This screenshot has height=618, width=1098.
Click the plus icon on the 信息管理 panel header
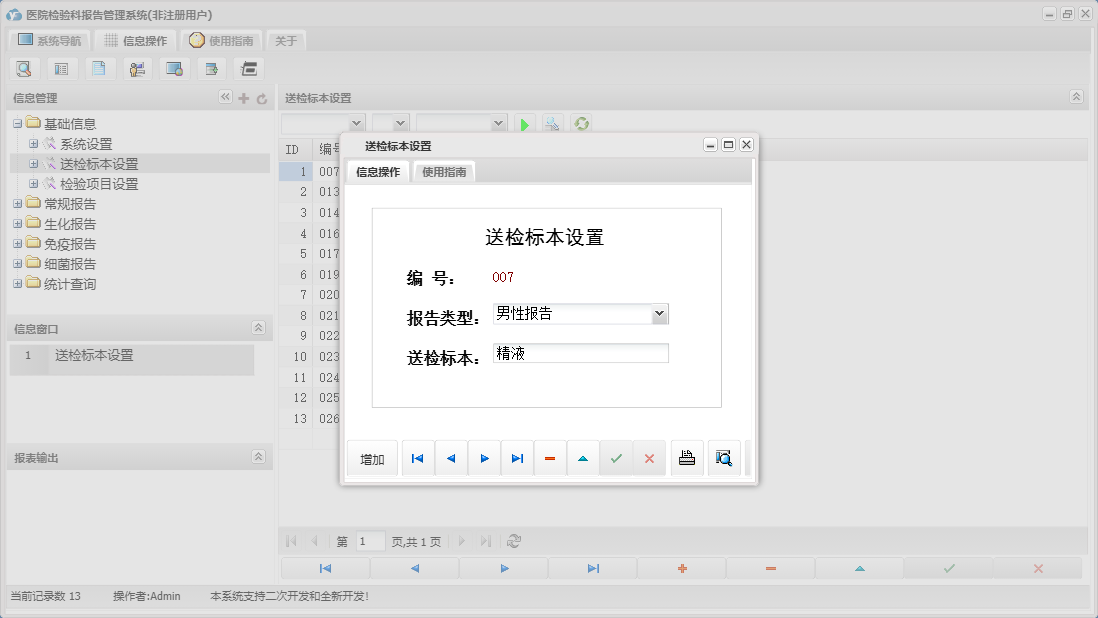(243, 97)
